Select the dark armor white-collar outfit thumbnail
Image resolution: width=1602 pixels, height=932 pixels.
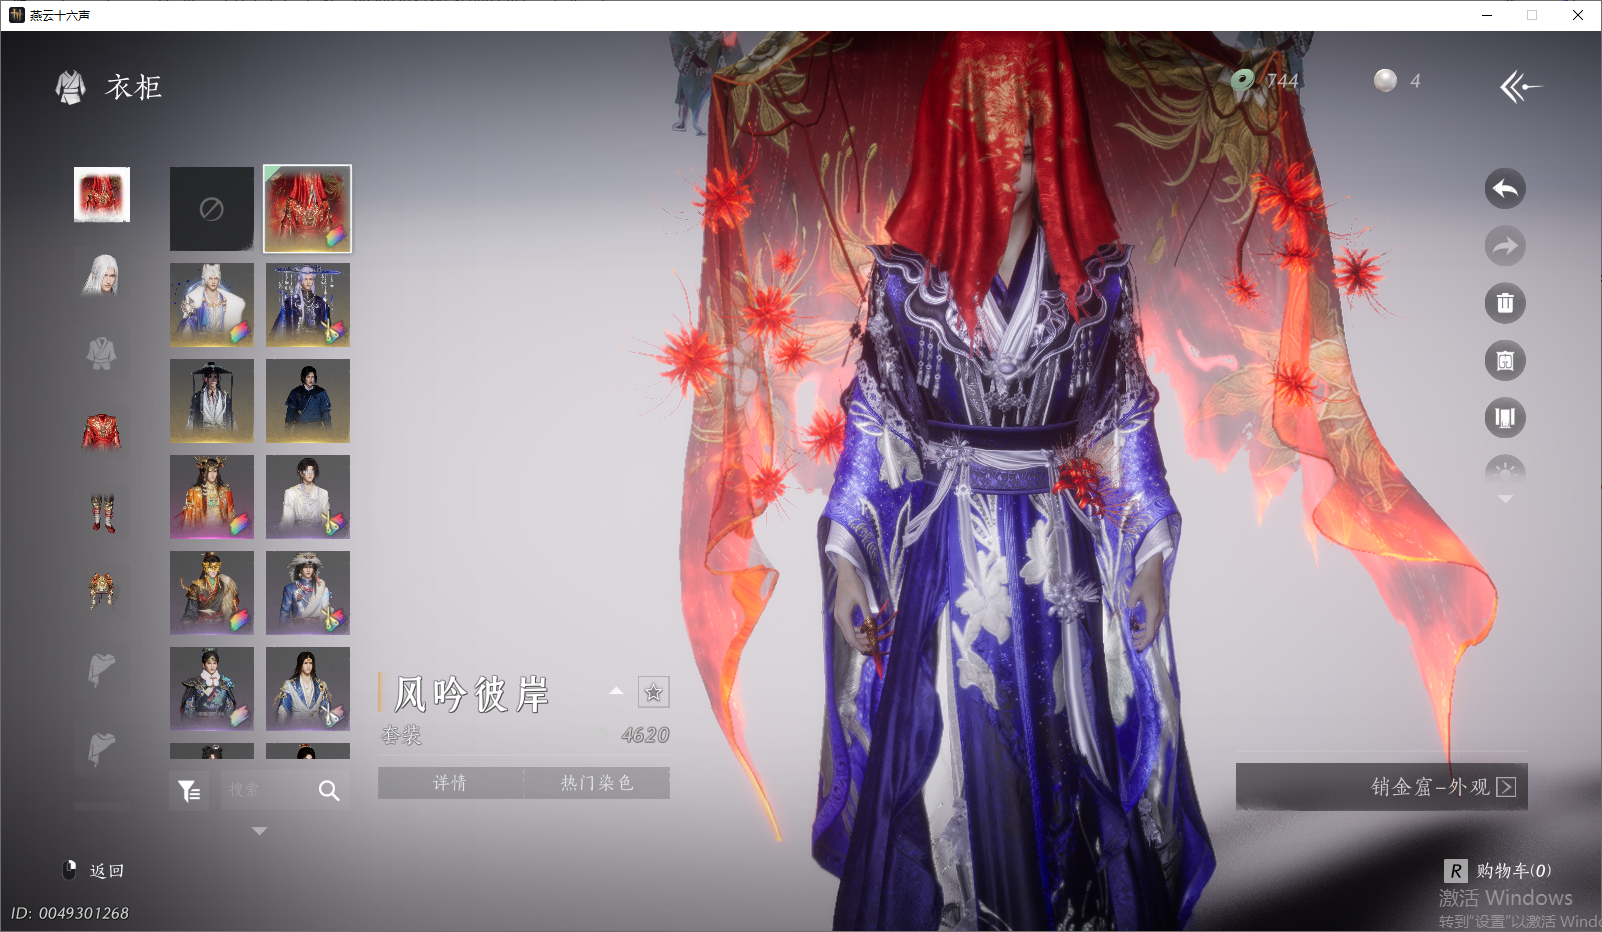(x=212, y=689)
